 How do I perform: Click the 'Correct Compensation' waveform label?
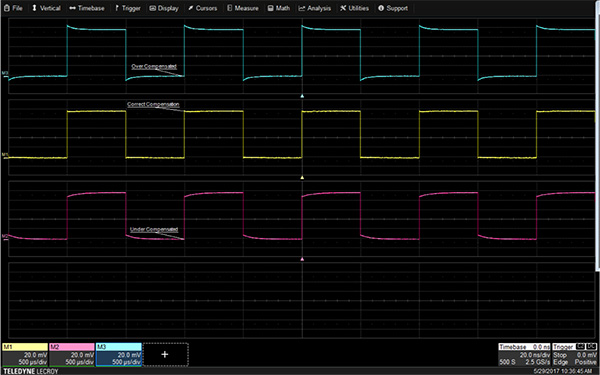[153, 104]
